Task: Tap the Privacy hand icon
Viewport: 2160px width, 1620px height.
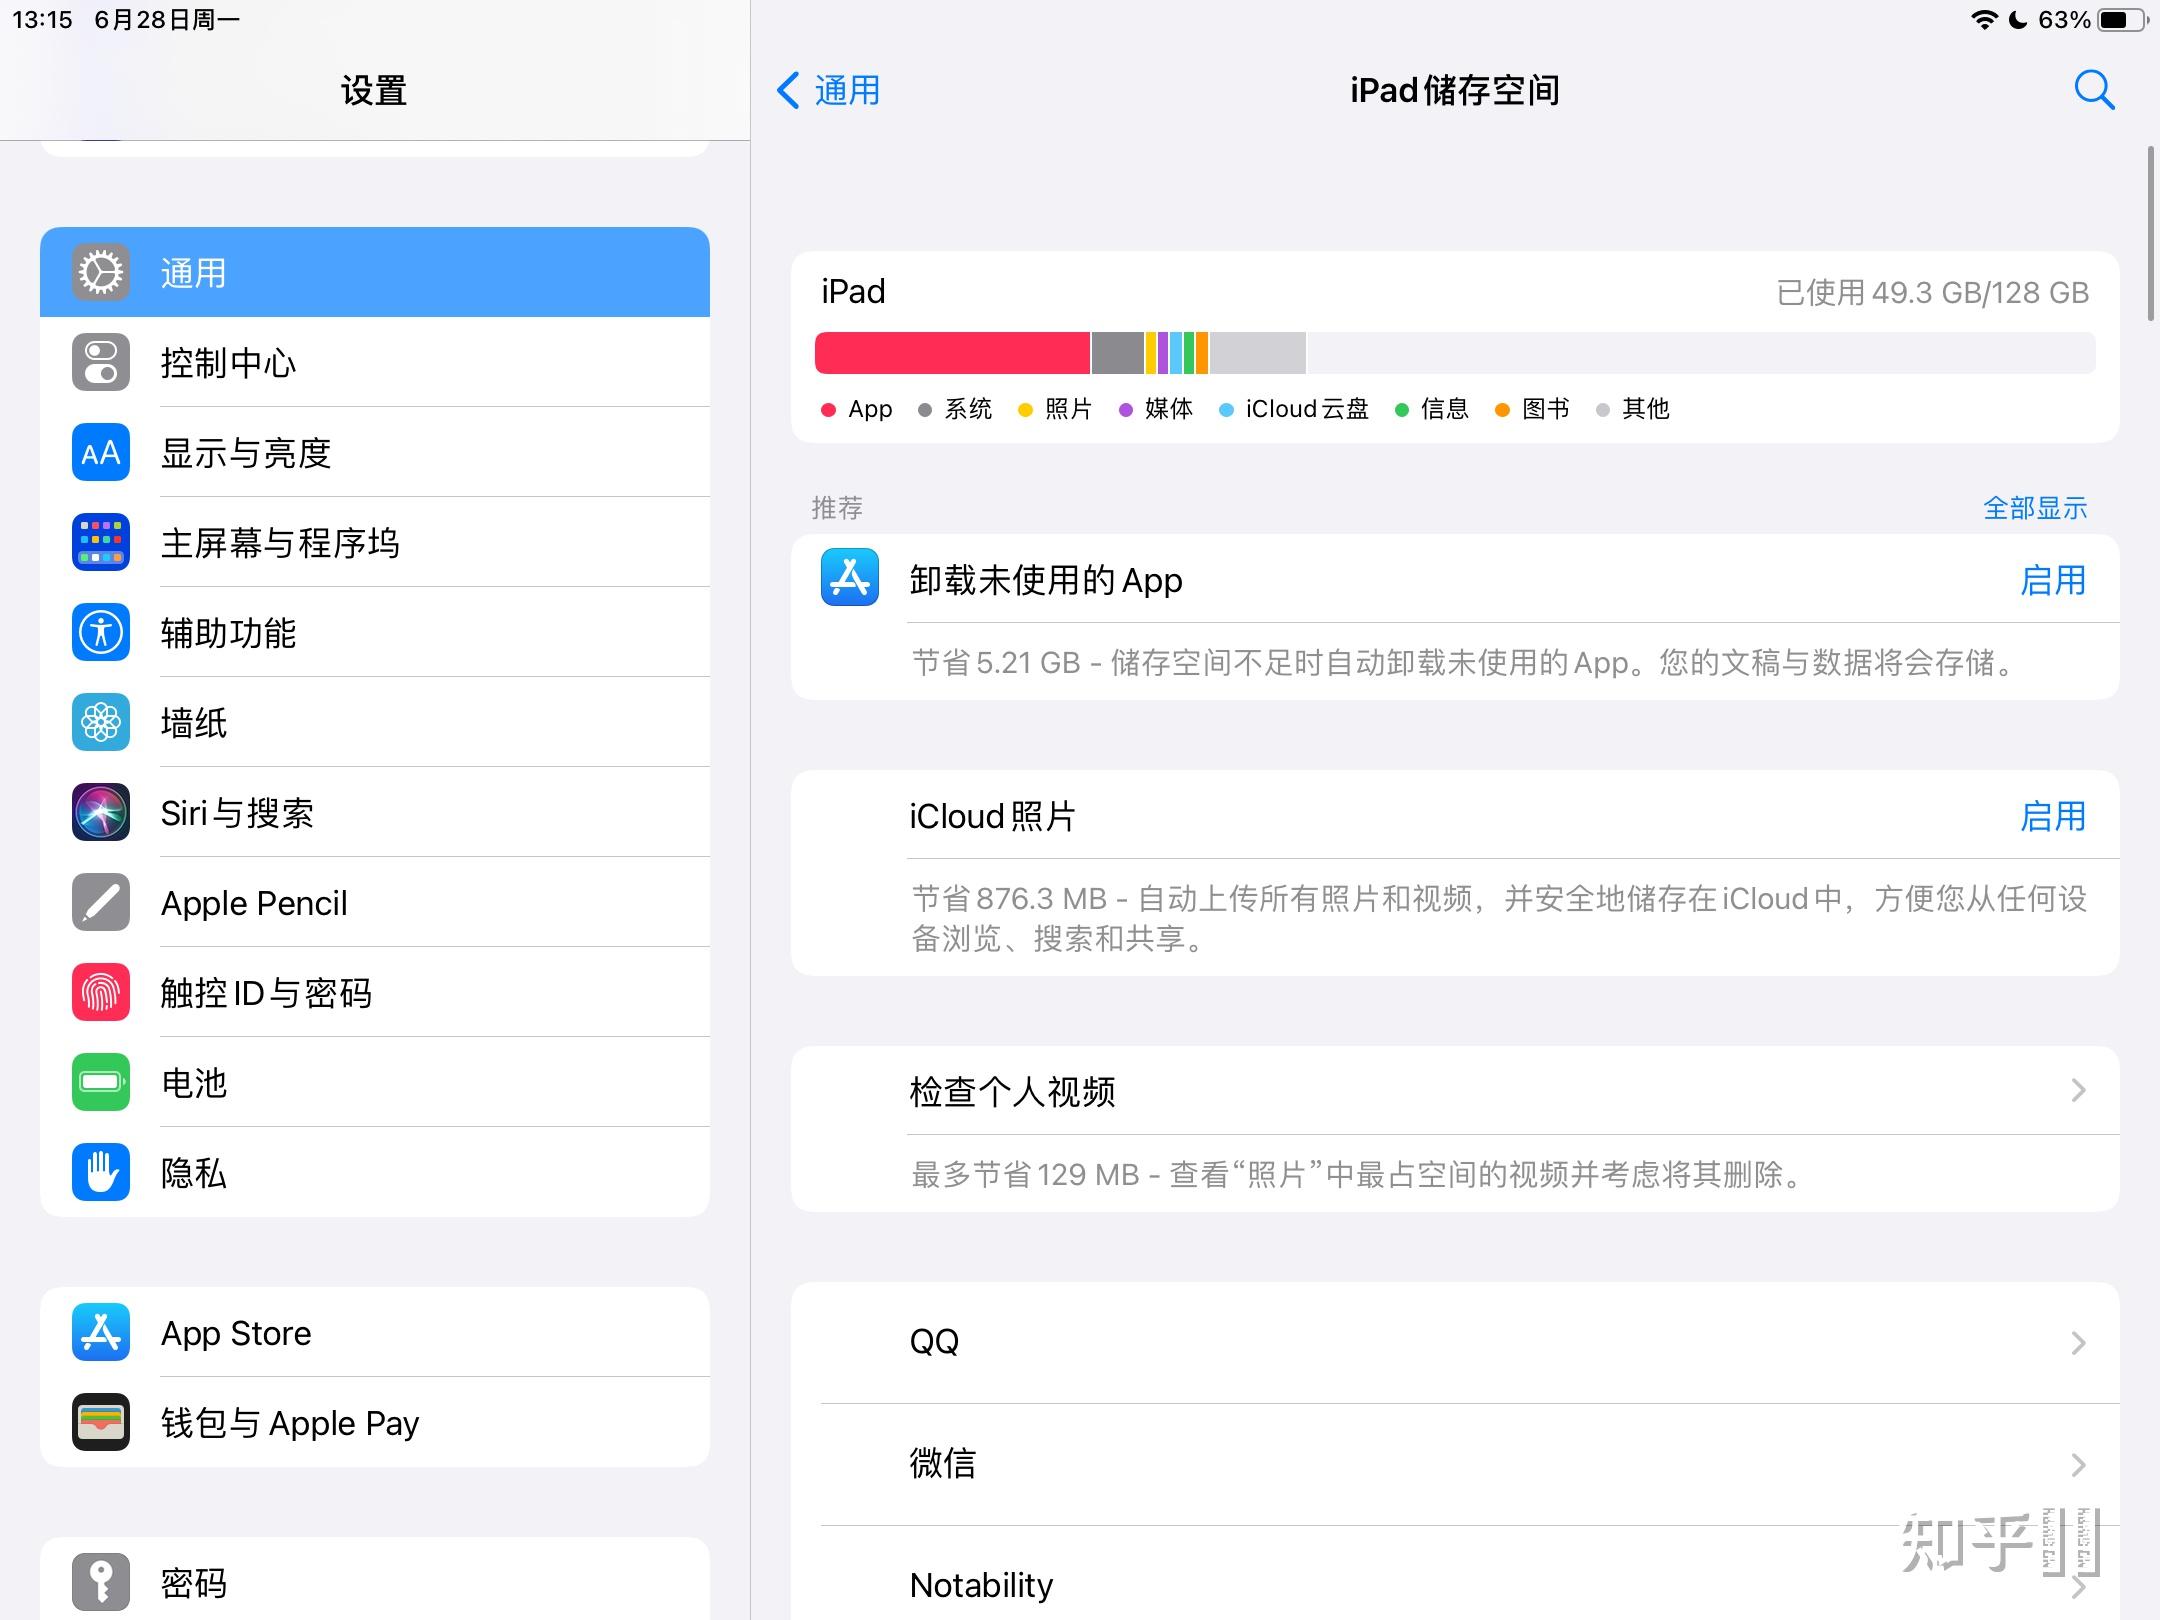Action: point(101,1172)
